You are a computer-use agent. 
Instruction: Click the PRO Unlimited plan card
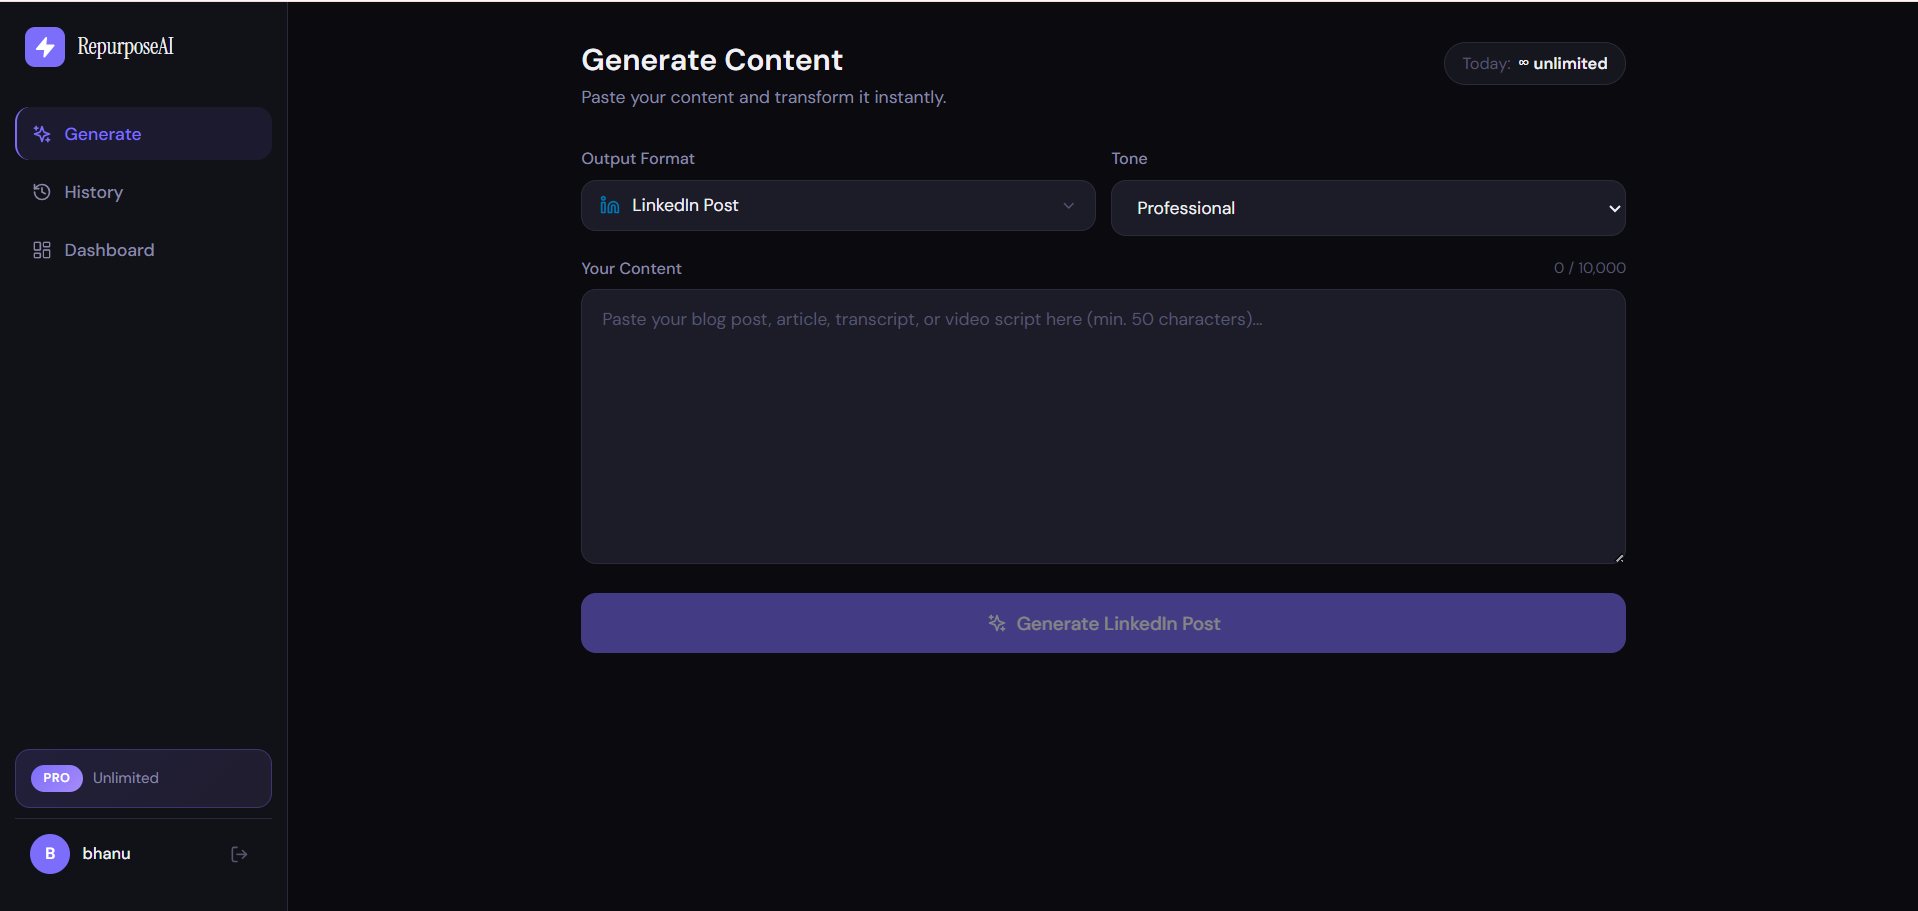pos(143,778)
